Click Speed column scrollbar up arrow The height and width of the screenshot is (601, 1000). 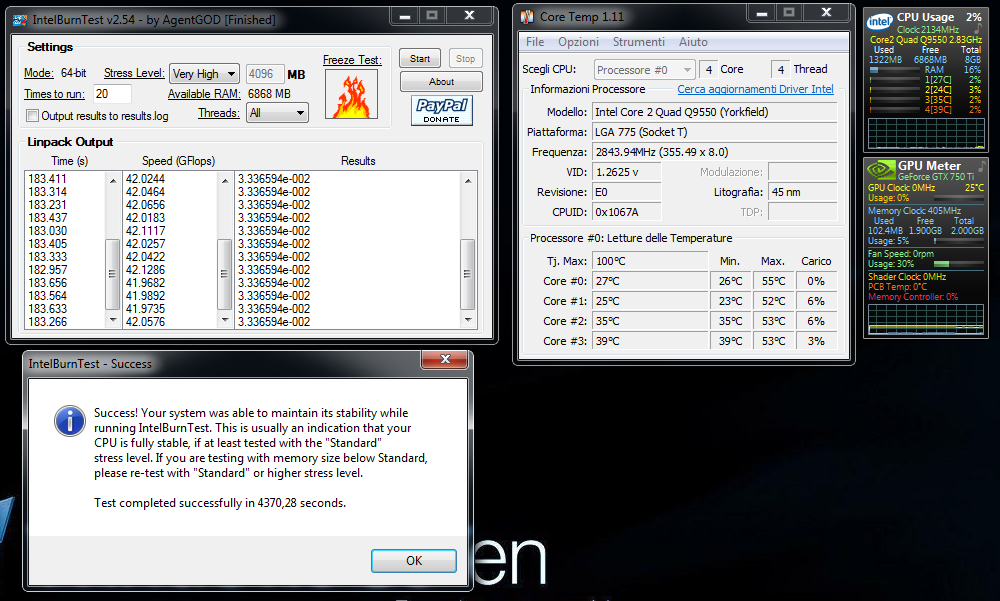pos(224,181)
